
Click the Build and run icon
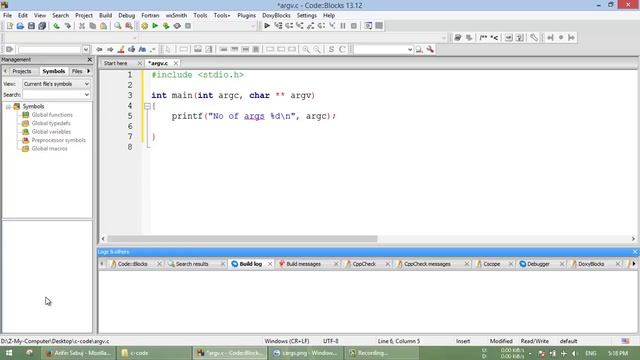[166, 26]
